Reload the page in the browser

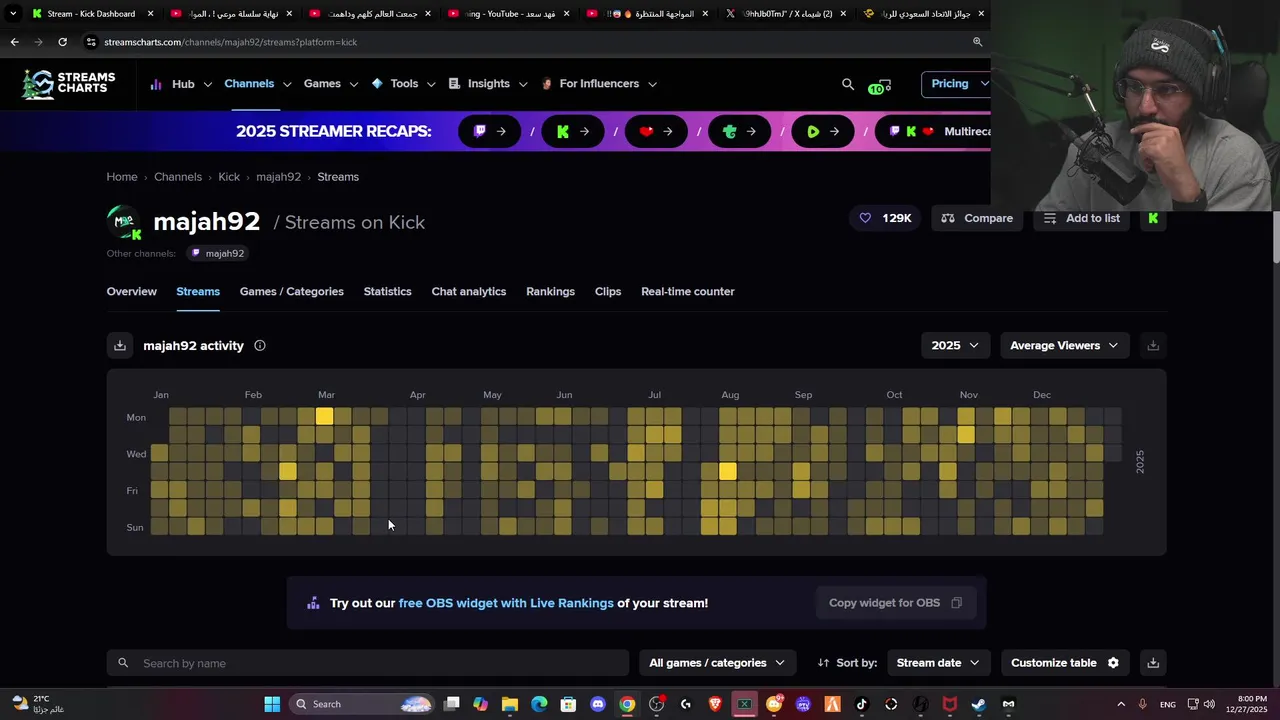click(62, 42)
